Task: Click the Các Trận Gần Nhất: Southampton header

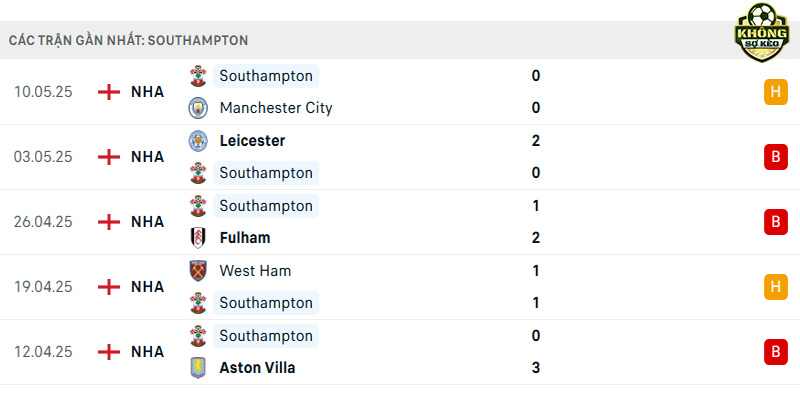Action: point(129,40)
